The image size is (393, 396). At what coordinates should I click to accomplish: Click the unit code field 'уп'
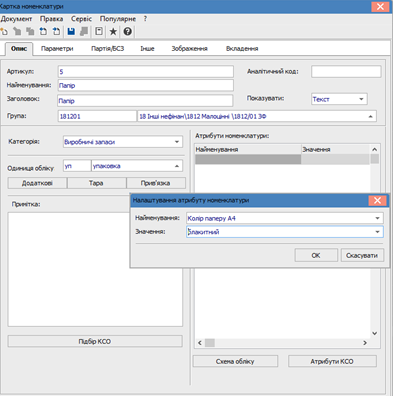coord(77,166)
